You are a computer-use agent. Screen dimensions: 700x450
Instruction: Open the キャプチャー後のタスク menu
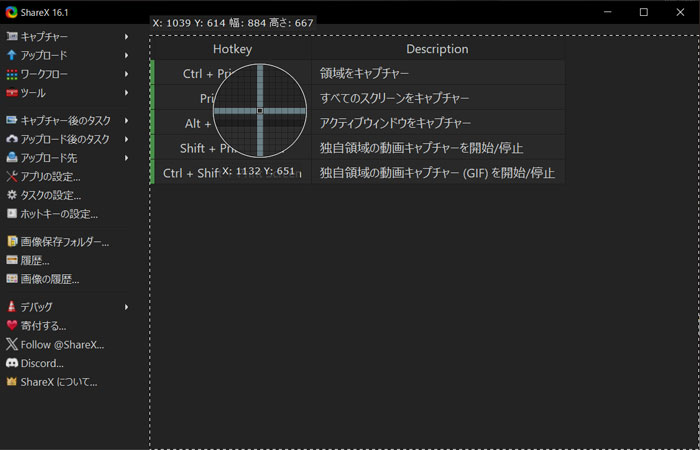(66, 121)
